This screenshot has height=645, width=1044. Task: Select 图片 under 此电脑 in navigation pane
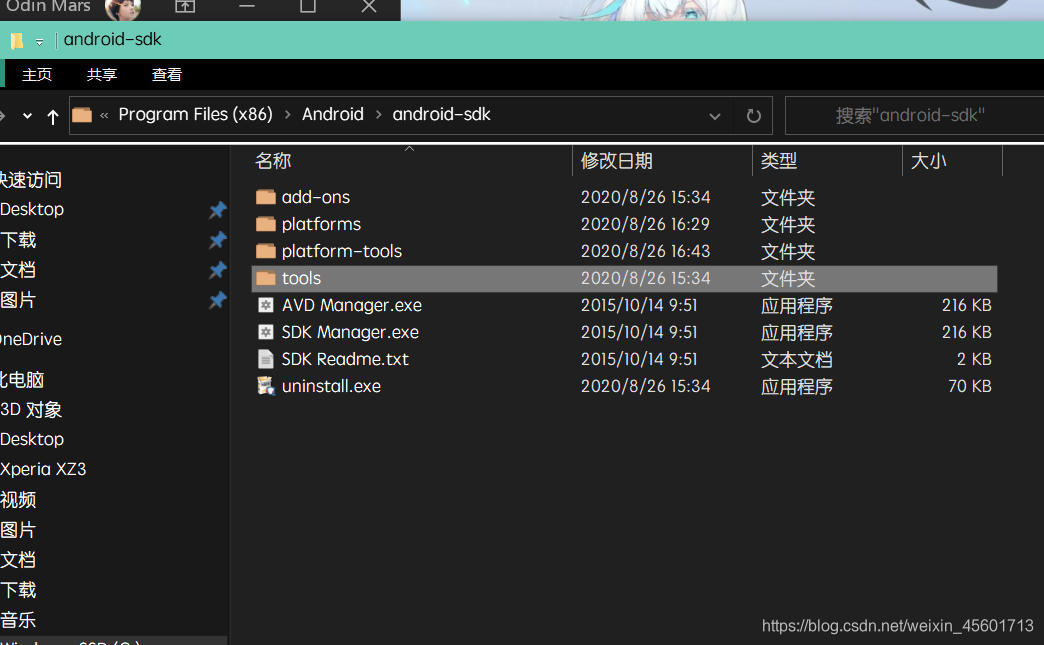pos(18,531)
